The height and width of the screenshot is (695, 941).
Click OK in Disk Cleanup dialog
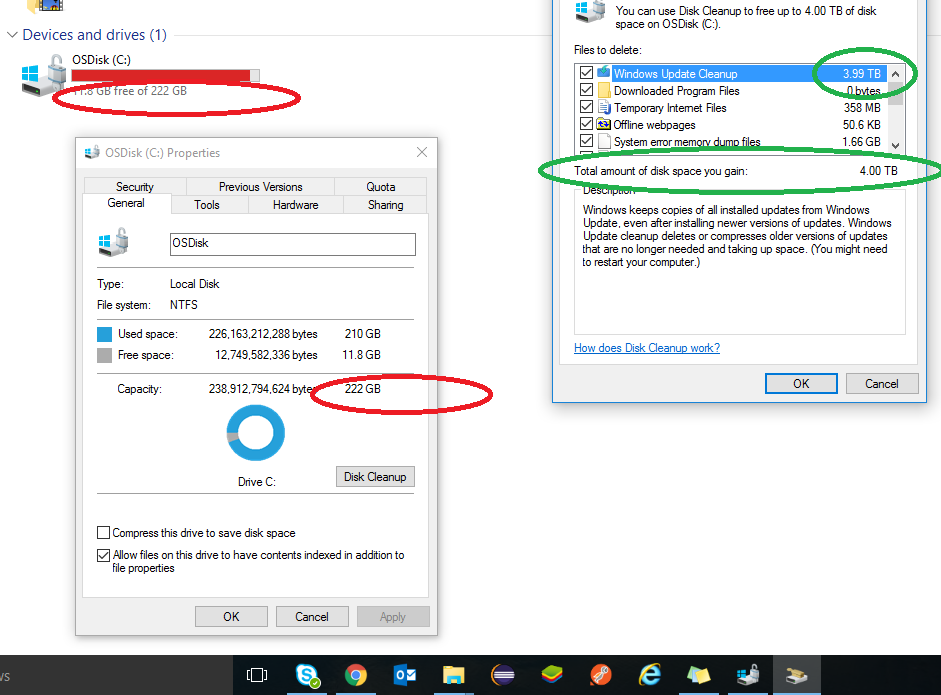point(801,384)
